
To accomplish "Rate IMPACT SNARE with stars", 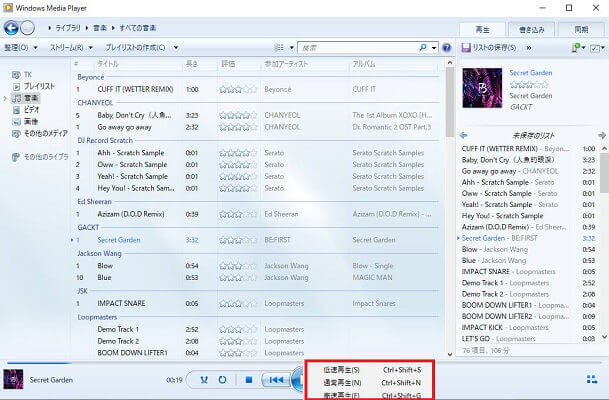I will (238, 303).
